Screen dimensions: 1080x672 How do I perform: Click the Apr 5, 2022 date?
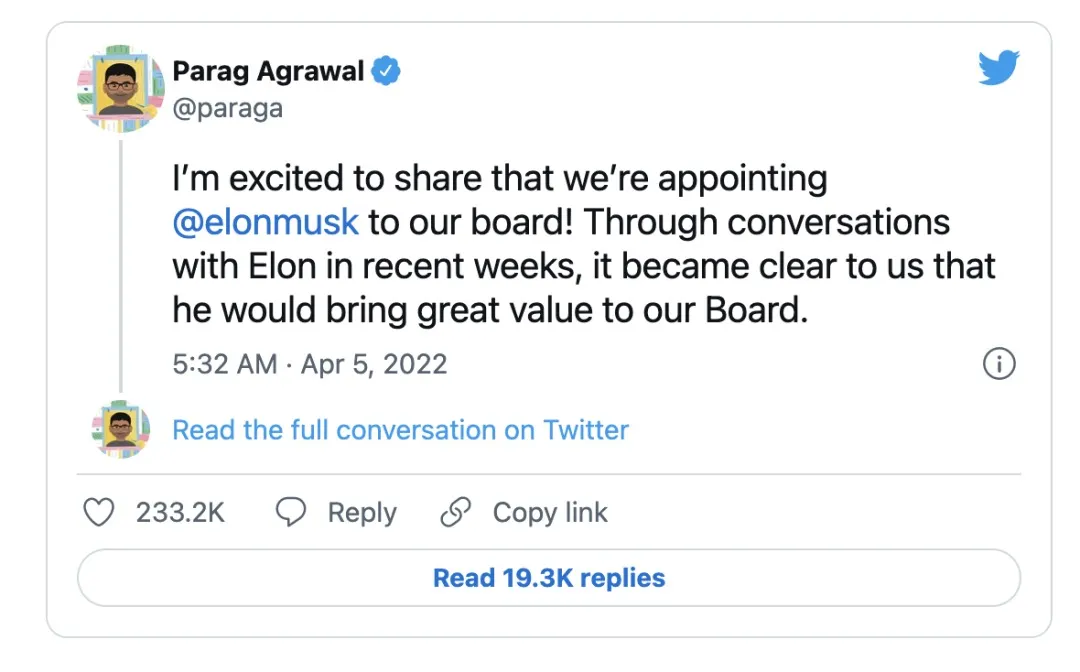[x=374, y=364]
